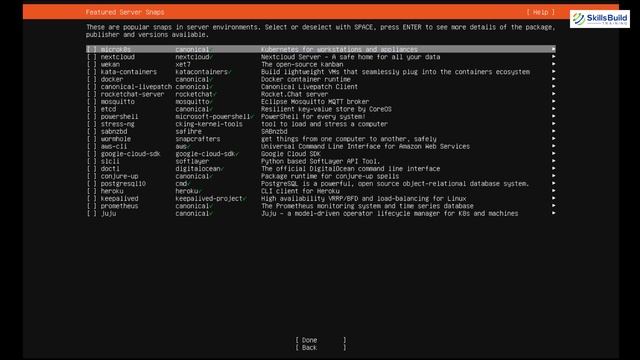Toggle the nextcloud snap checkbox
The width and height of the screenshot is (640, 360).
point(91,57)
